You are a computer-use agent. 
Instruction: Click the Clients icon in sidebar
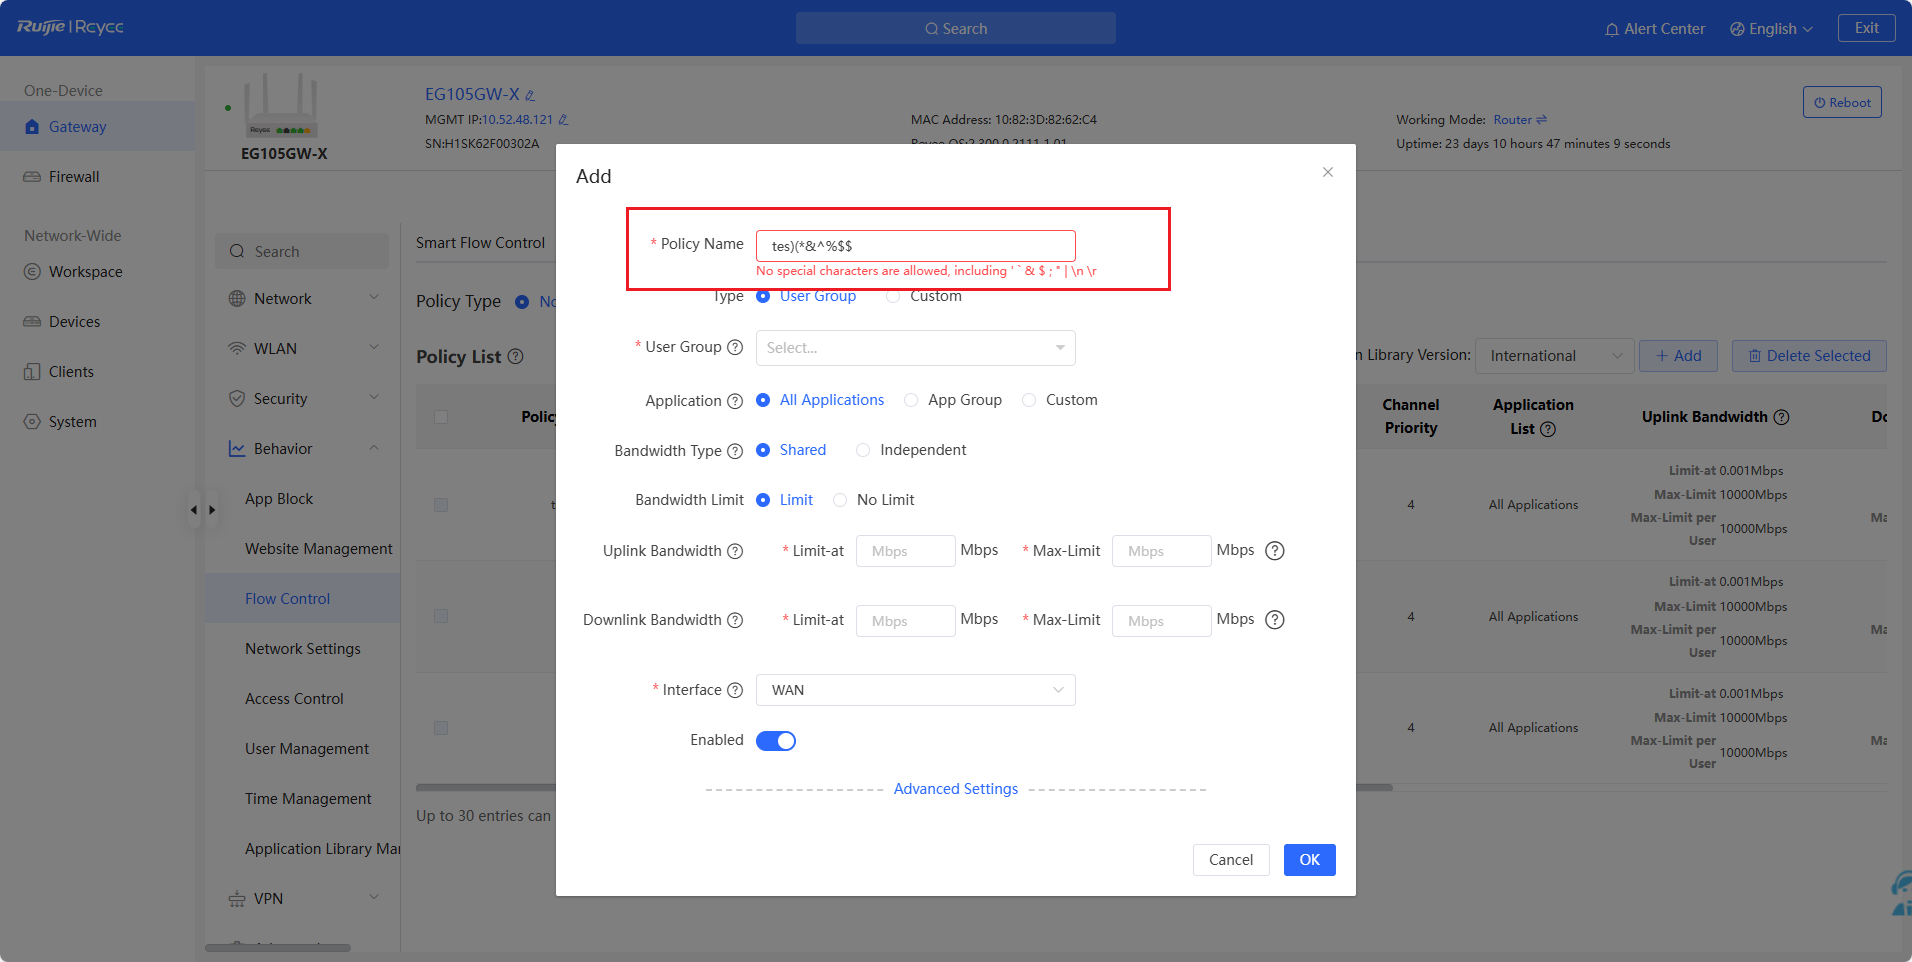click(x=32, y=372)
